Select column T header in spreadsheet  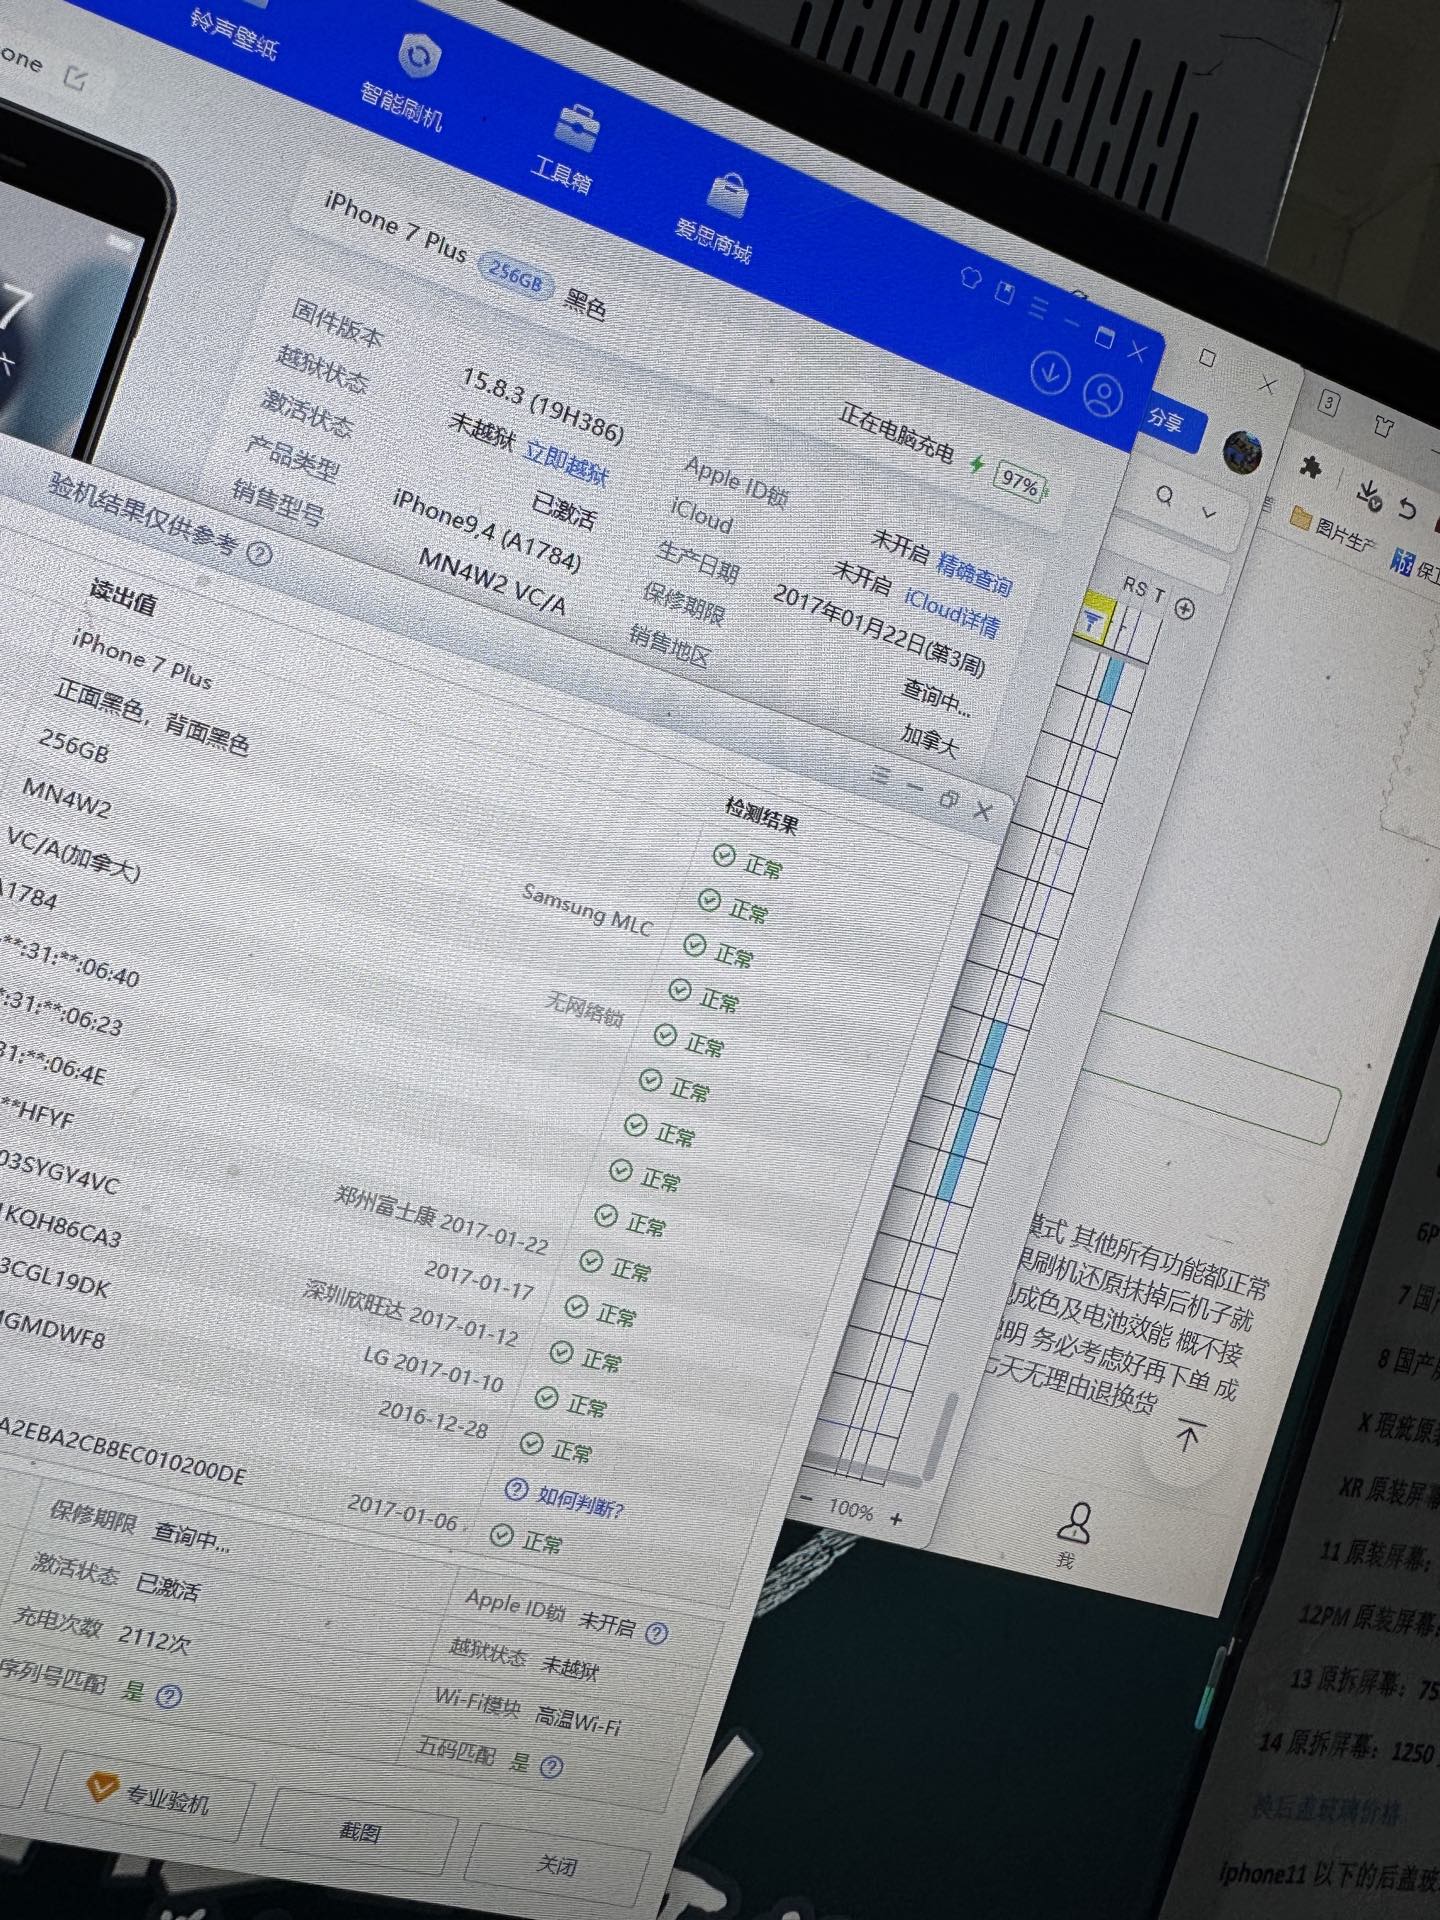click(1158, 595)
